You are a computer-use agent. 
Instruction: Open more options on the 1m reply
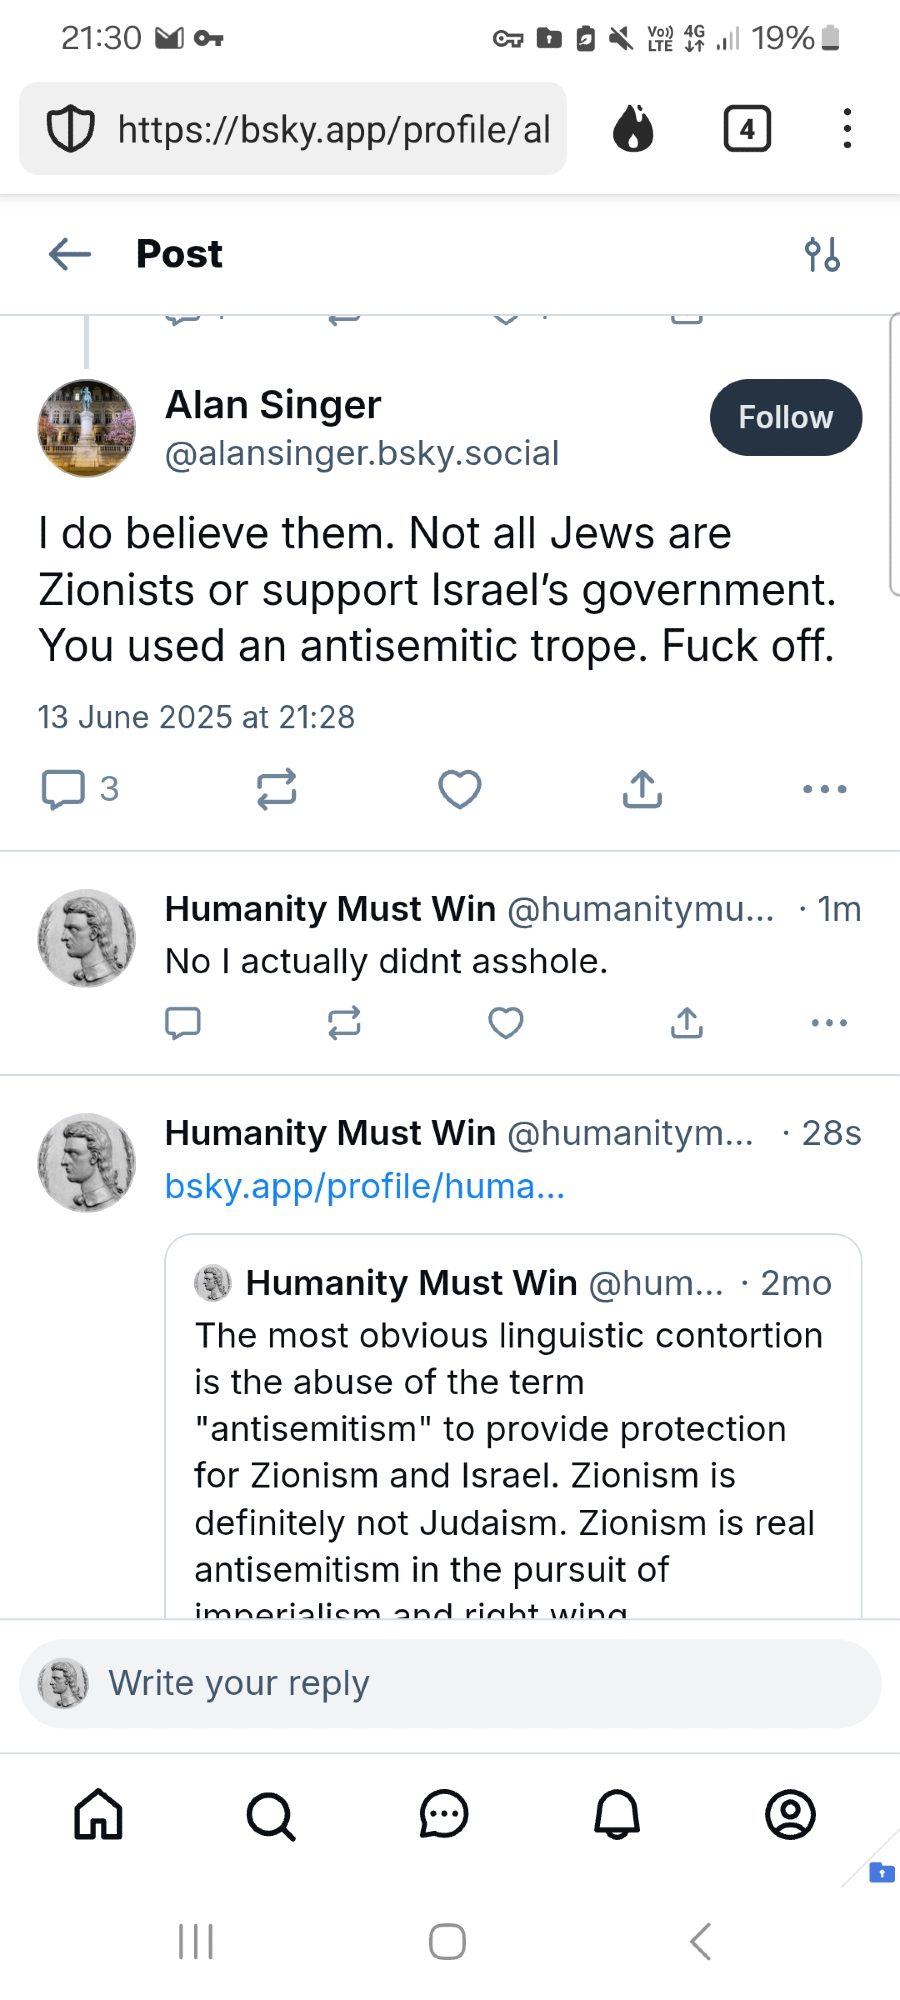point(830,1023)
